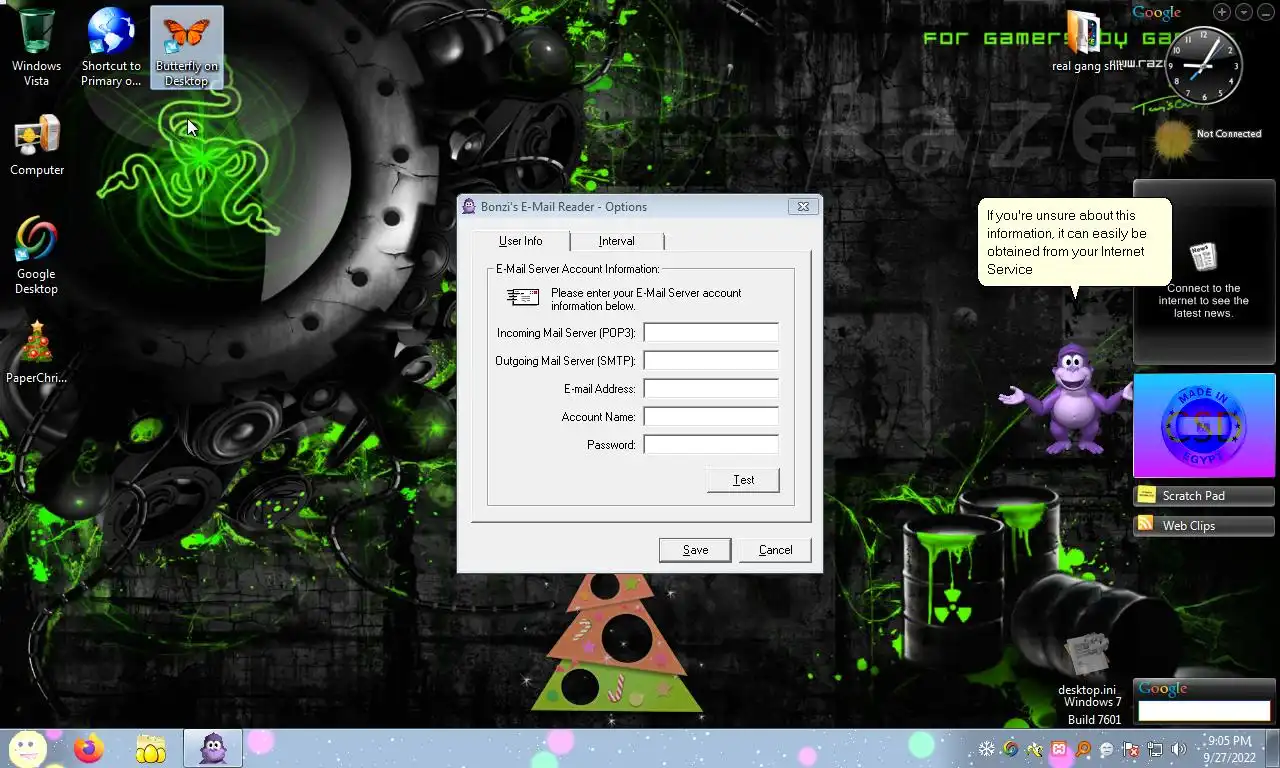Select the Google Desktop icon
Screen dimensions: 1280x768
coord(36,256)
